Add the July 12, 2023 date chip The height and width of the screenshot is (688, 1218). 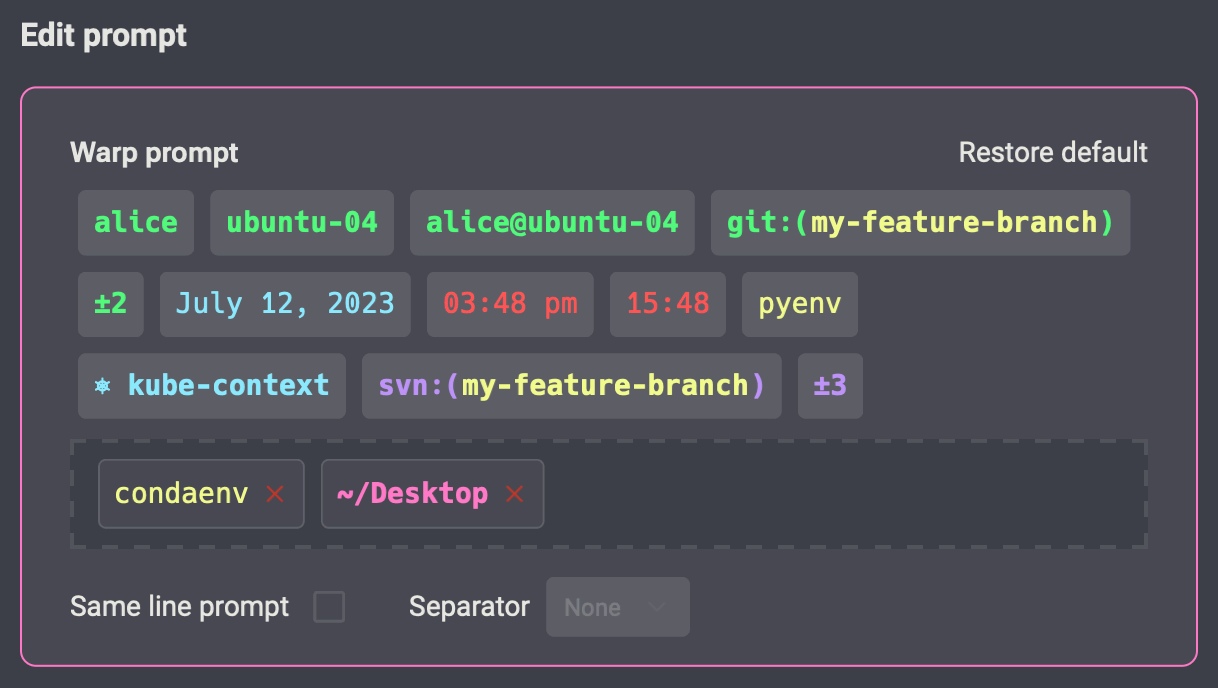click(x=285, y=304)
